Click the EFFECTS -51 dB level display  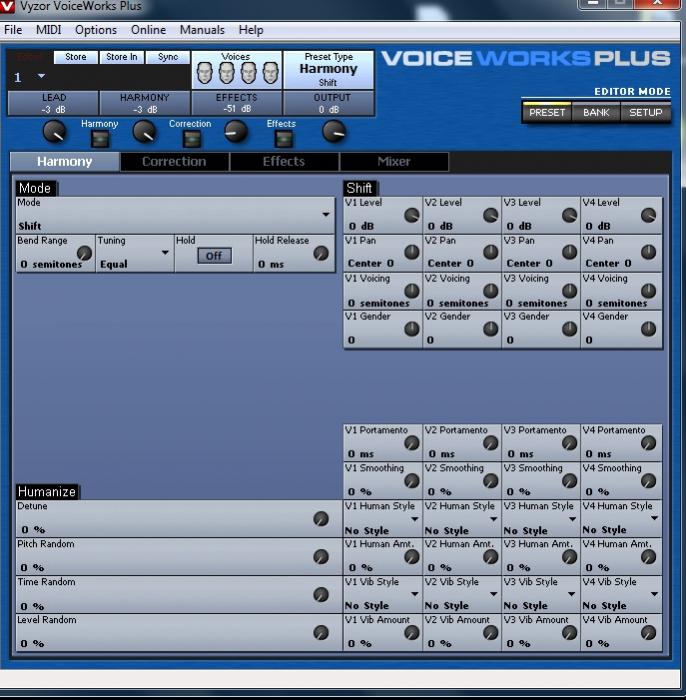point(237,103)
